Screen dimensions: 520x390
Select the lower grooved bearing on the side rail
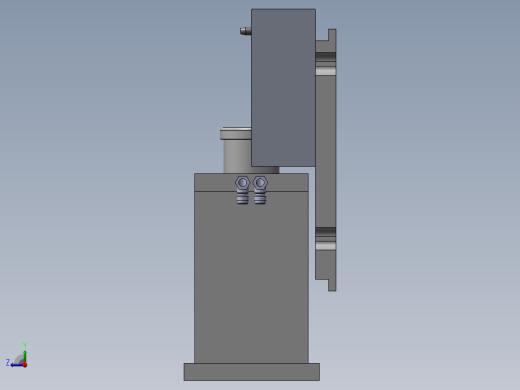tap(326, 239)
